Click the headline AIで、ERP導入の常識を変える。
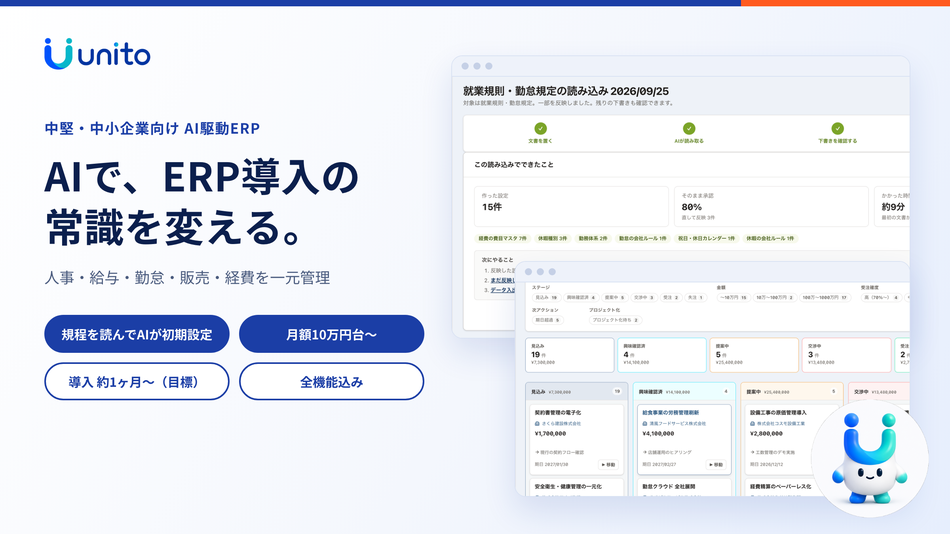This screenshot has height=534, width=950. click(x=202, y=202)
